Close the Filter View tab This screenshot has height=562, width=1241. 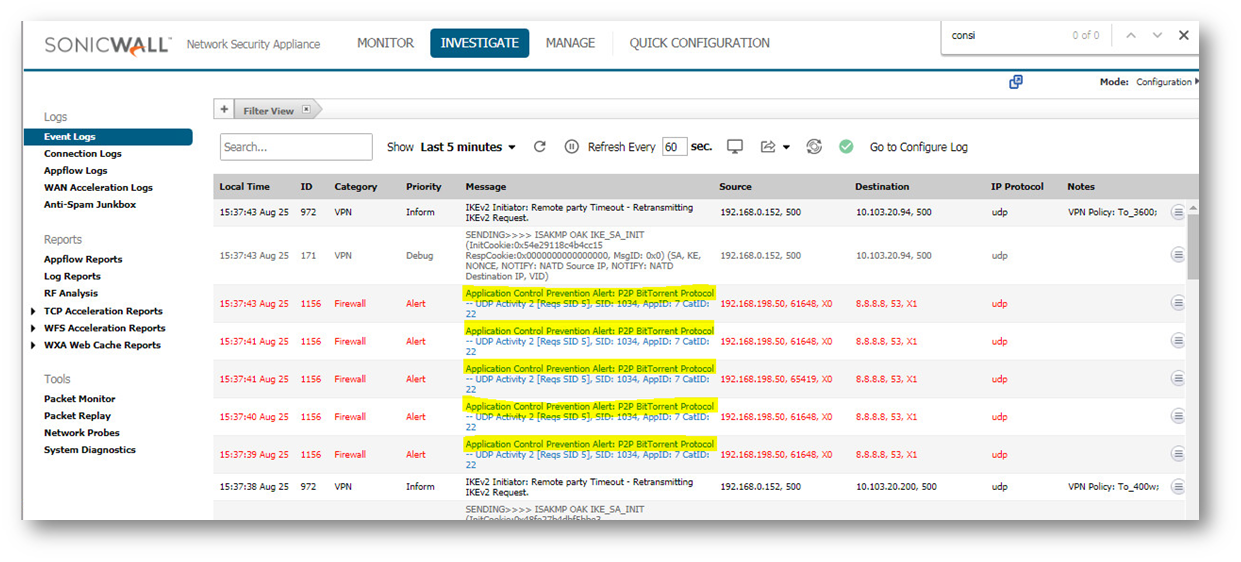(306, 110)
